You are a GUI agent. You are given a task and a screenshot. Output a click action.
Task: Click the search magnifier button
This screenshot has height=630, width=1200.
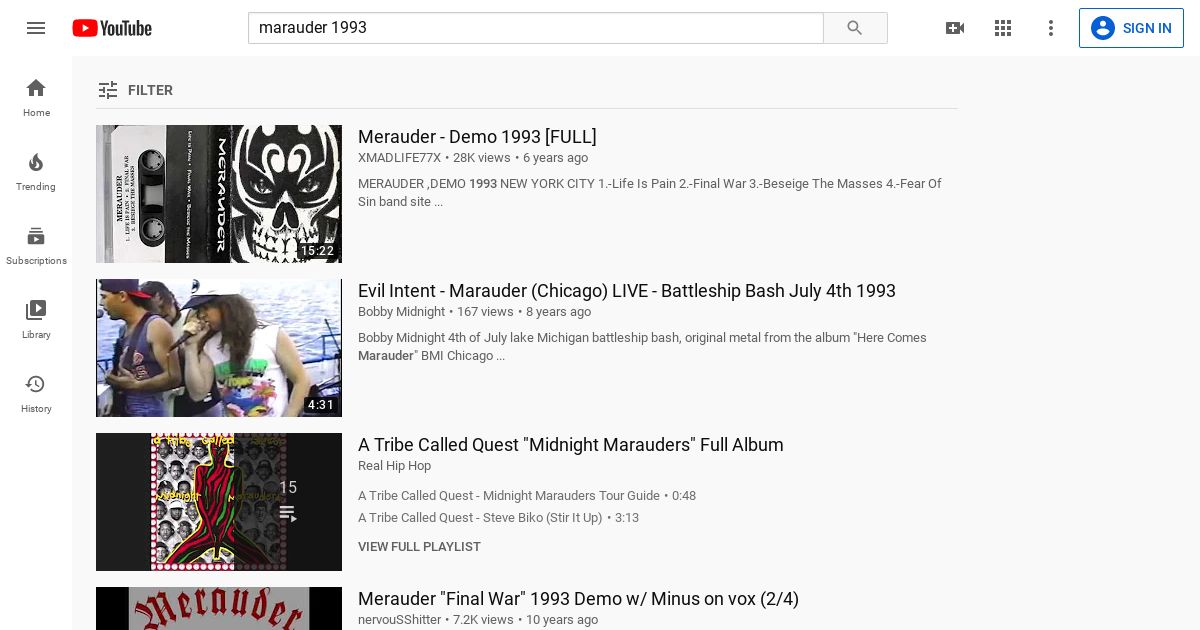pyautogui.click(x=855, y=28)
